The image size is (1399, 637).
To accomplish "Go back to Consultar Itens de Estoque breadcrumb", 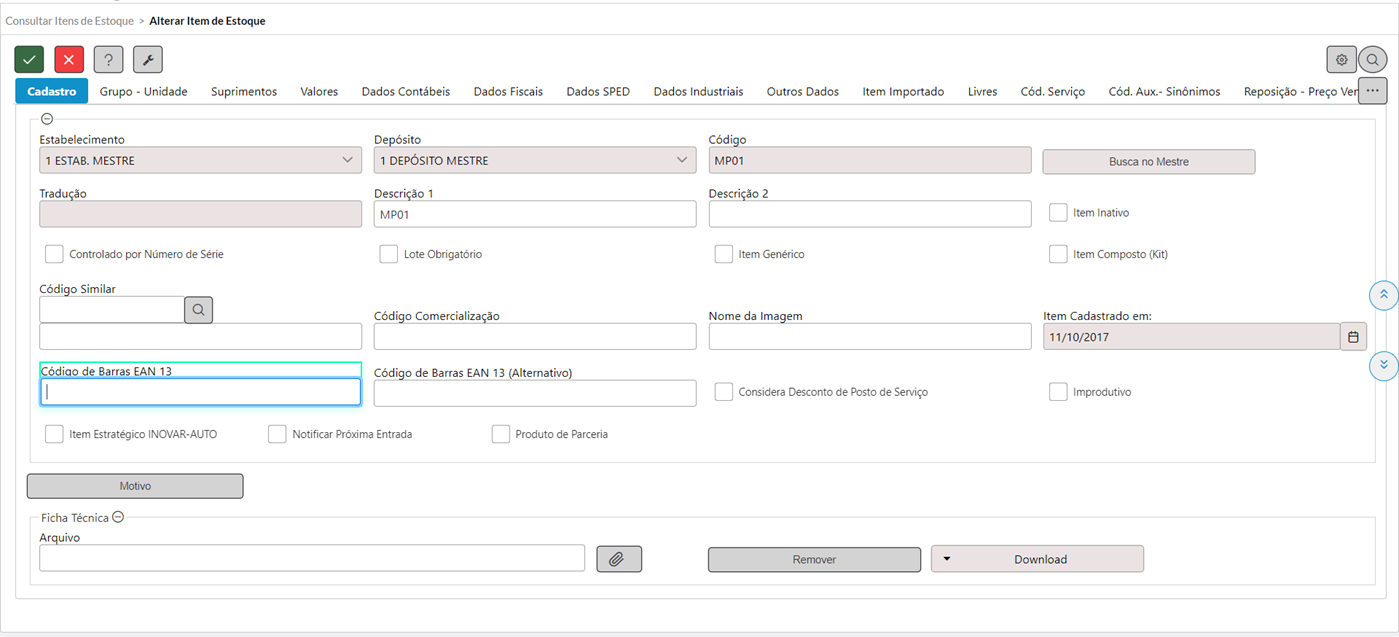I will (69, 20).
